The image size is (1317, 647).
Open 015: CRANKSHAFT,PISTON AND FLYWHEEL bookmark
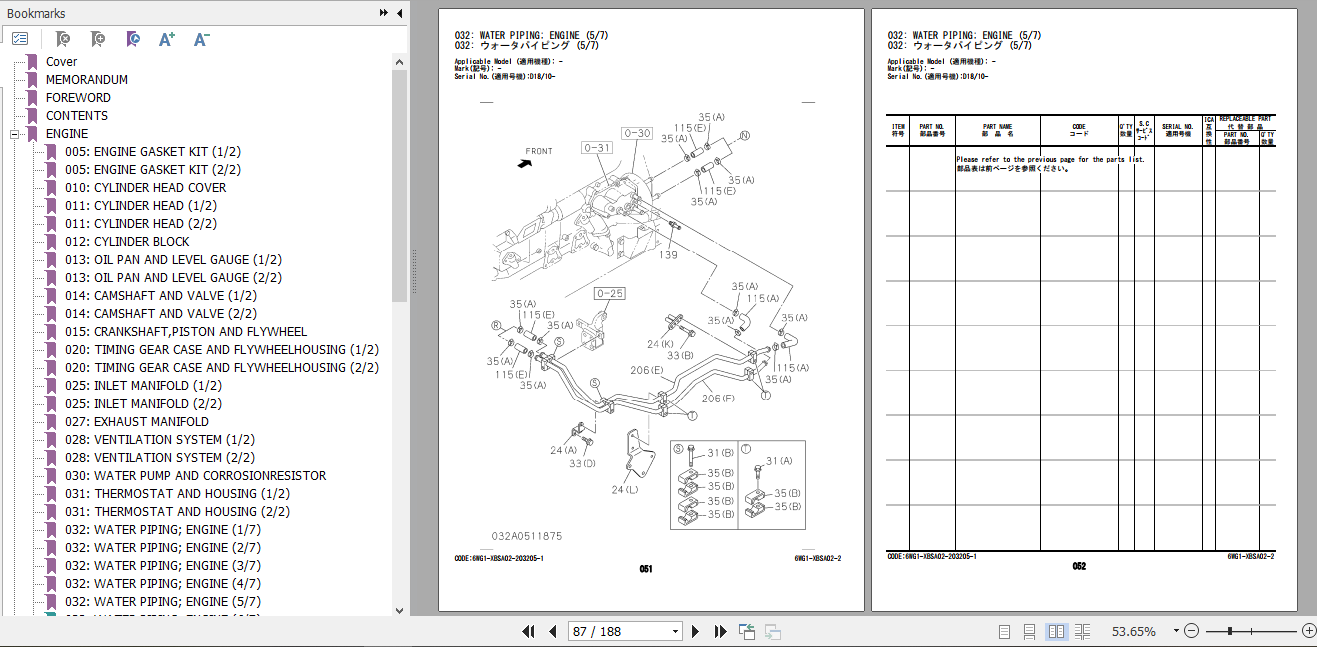pos(187,332)
